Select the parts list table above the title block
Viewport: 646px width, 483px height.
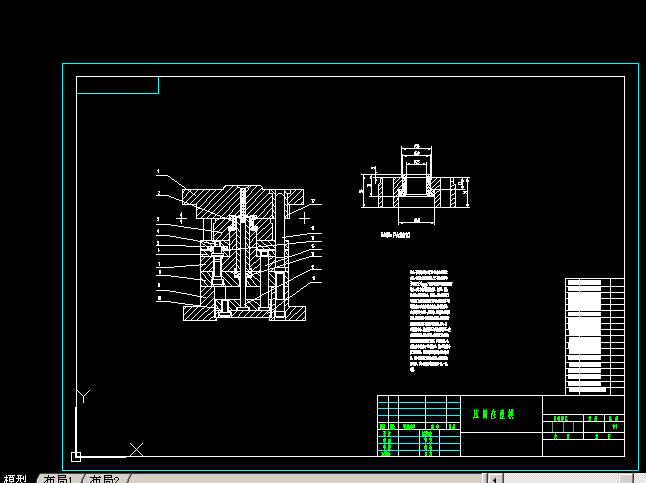[x=594, y=336]
